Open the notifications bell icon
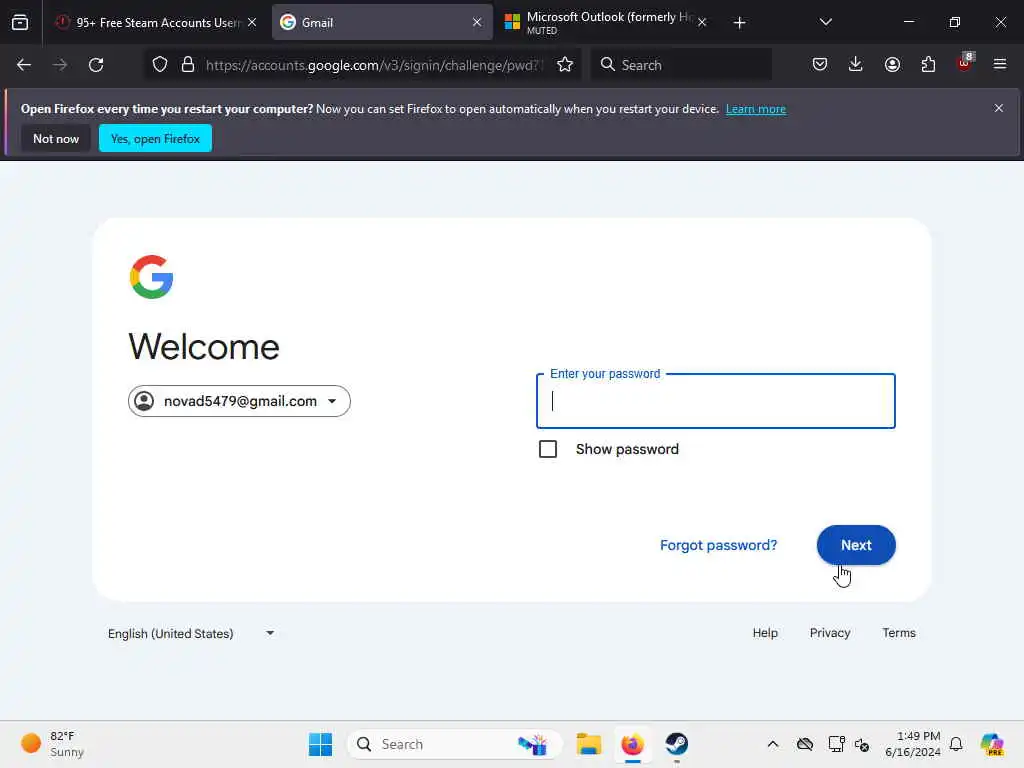 (956, 744)
